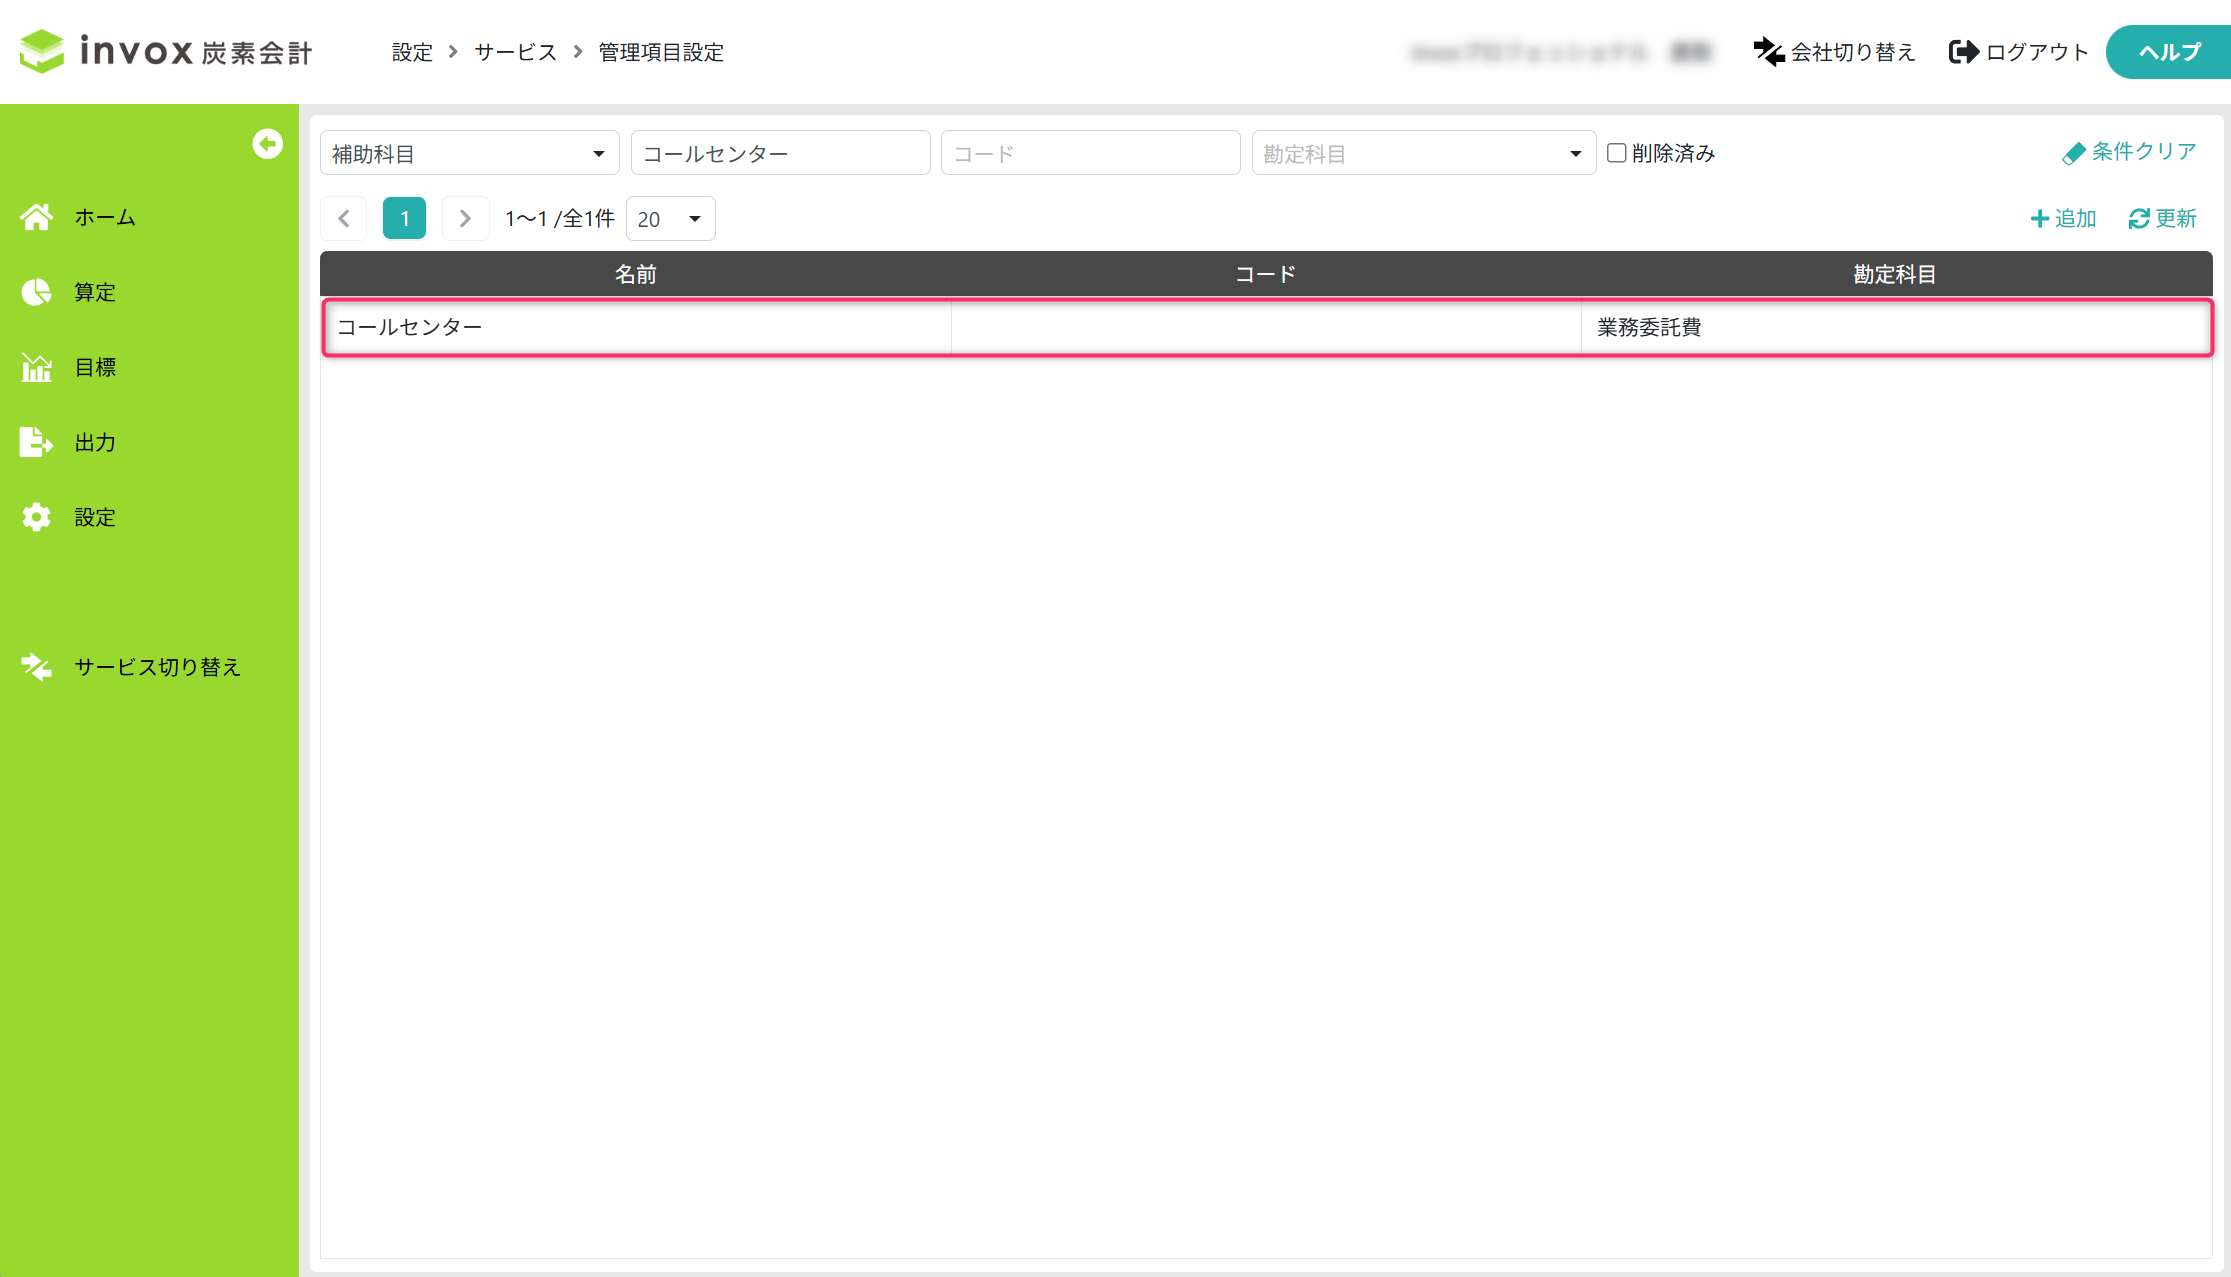Click the 出力 export icon
Screen dimensions: 2231x1277
point(37,442)
